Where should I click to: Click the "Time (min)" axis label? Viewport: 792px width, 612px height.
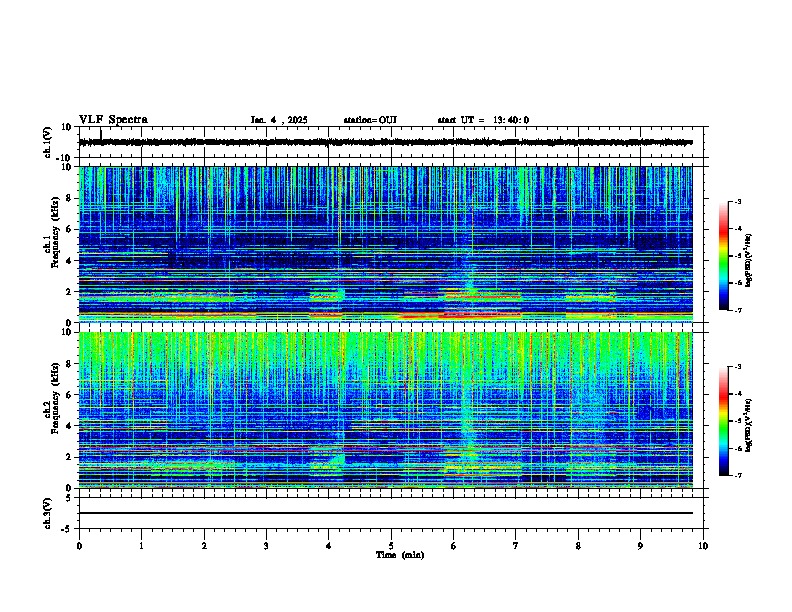400,555
